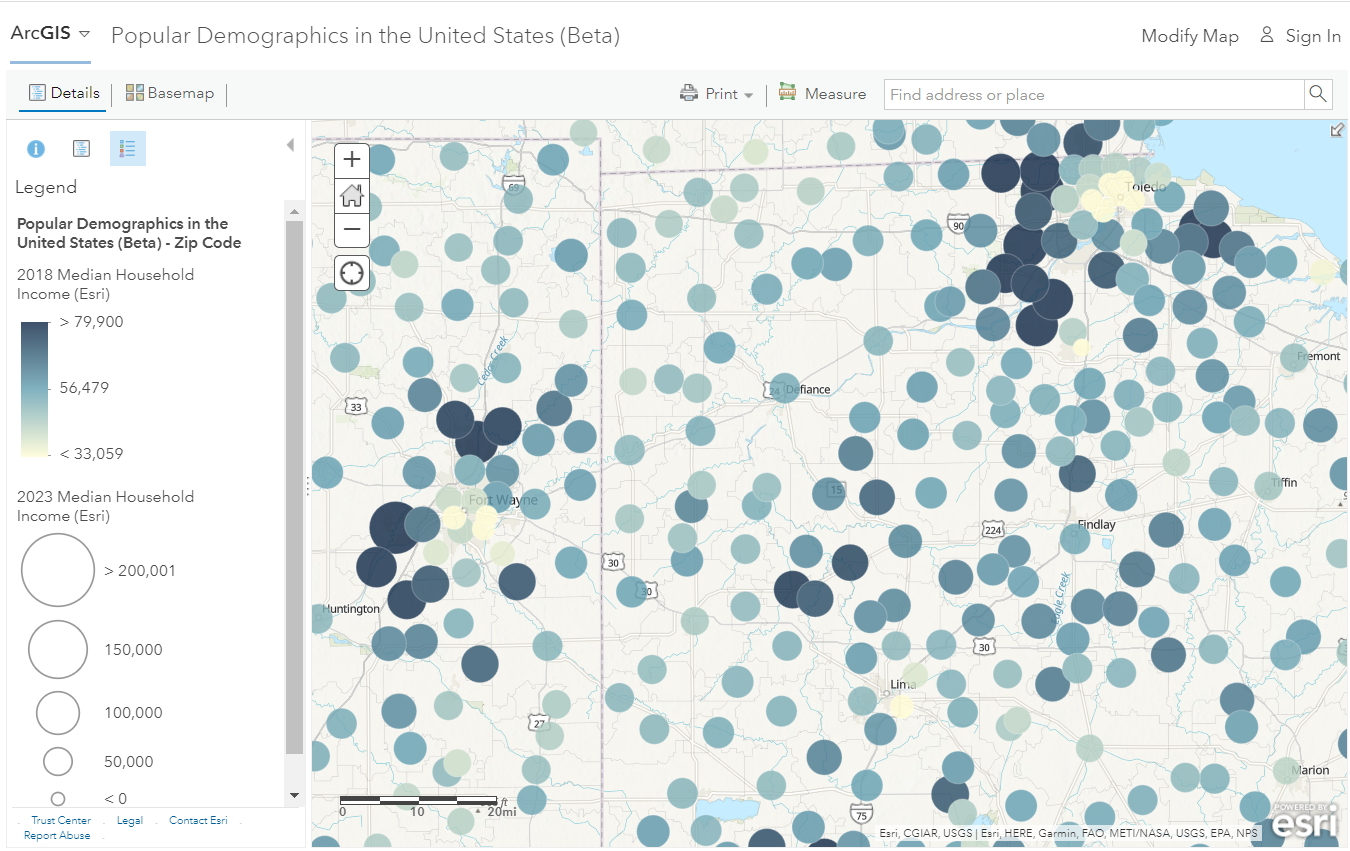Screen dimensions: 1350x851
Task: Open the Basemap gallery
Action: click(x=170, y=93)
